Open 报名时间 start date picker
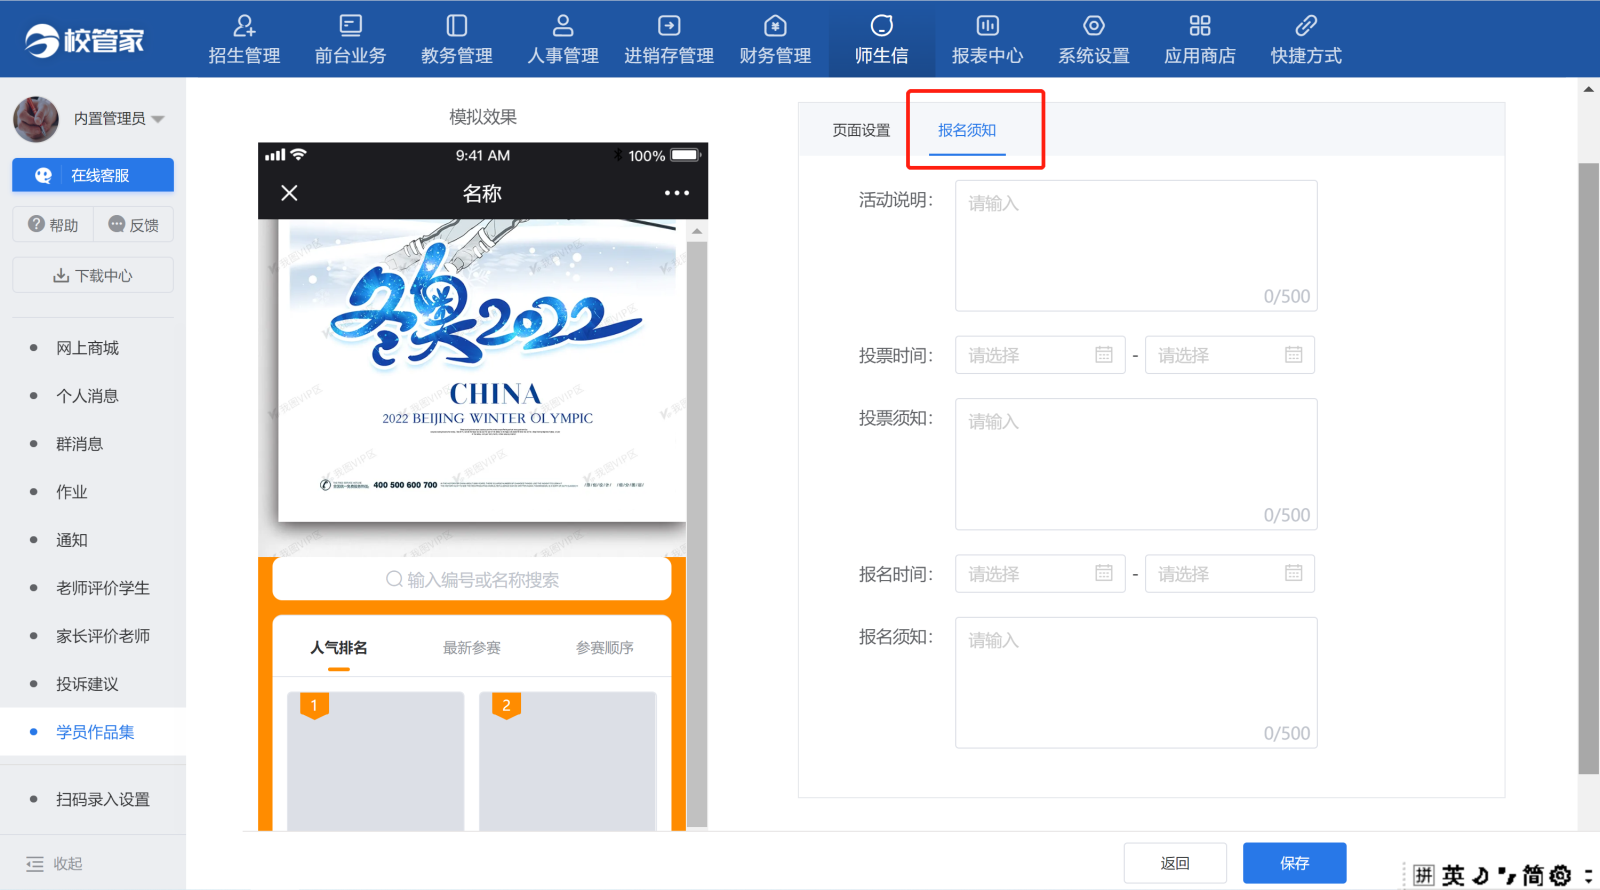Image resolution: width=1600 pixels, height=890 pixels. pyautogui.click(x=1040, y=574)
